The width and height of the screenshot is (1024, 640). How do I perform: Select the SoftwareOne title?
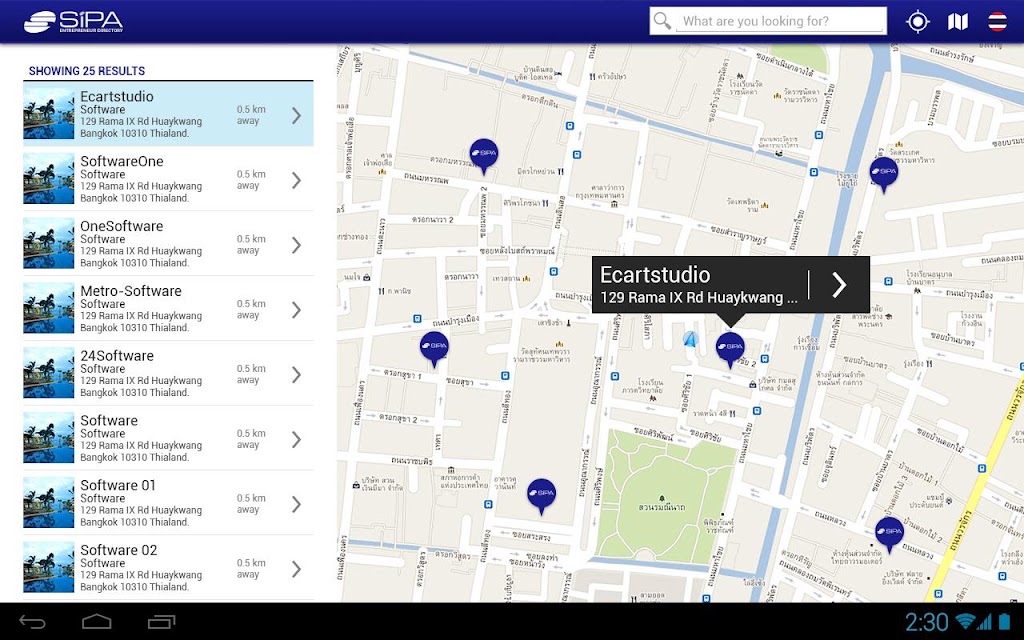[122, 161]
